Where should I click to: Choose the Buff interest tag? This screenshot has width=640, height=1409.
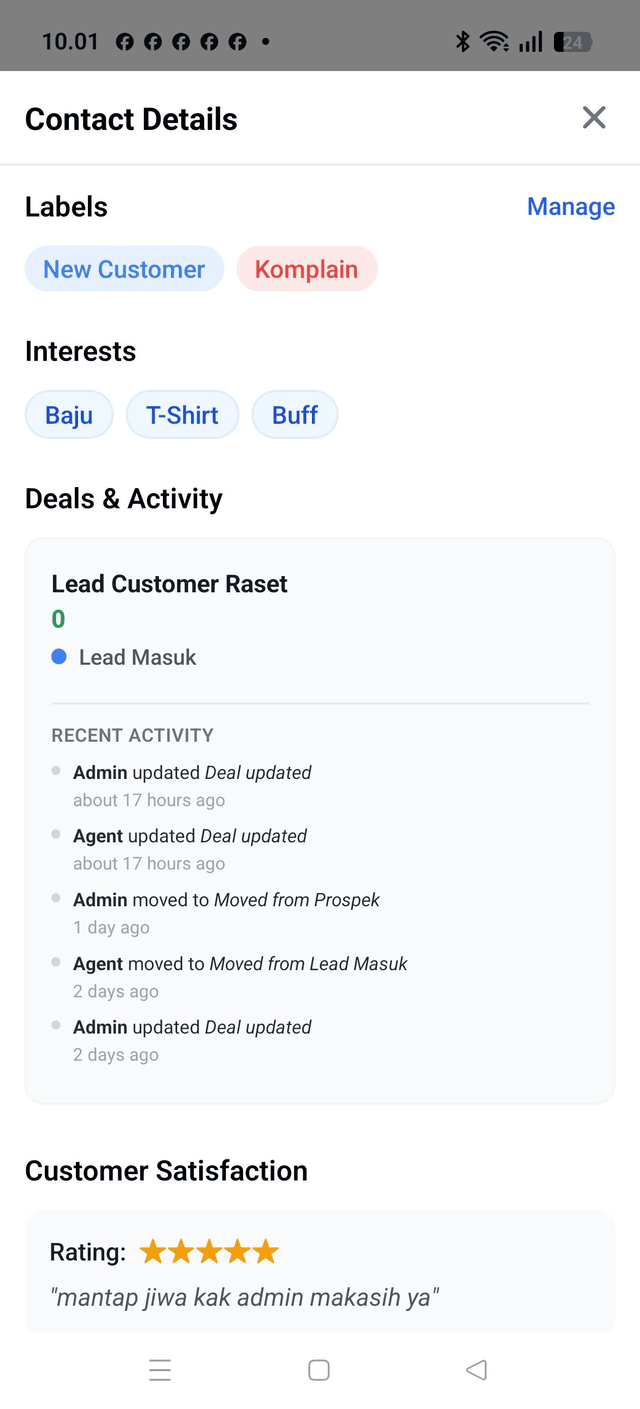pos(295,415)
